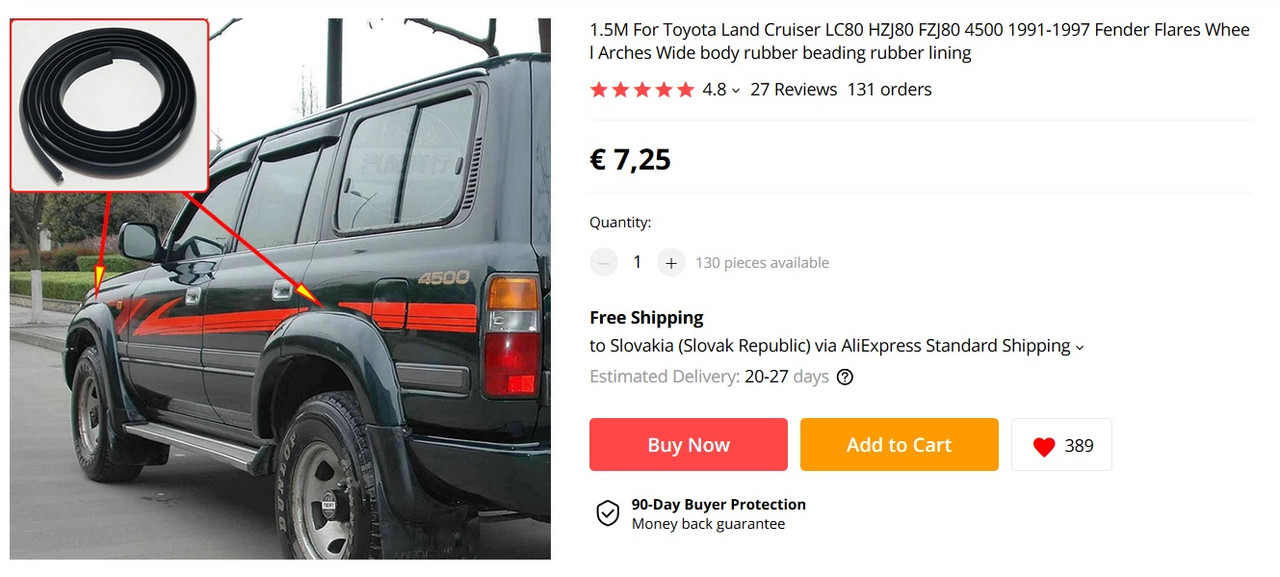Click the 389 wishlist count
The height and width of the screenshot is (577, 1280).
[1079, 446]
